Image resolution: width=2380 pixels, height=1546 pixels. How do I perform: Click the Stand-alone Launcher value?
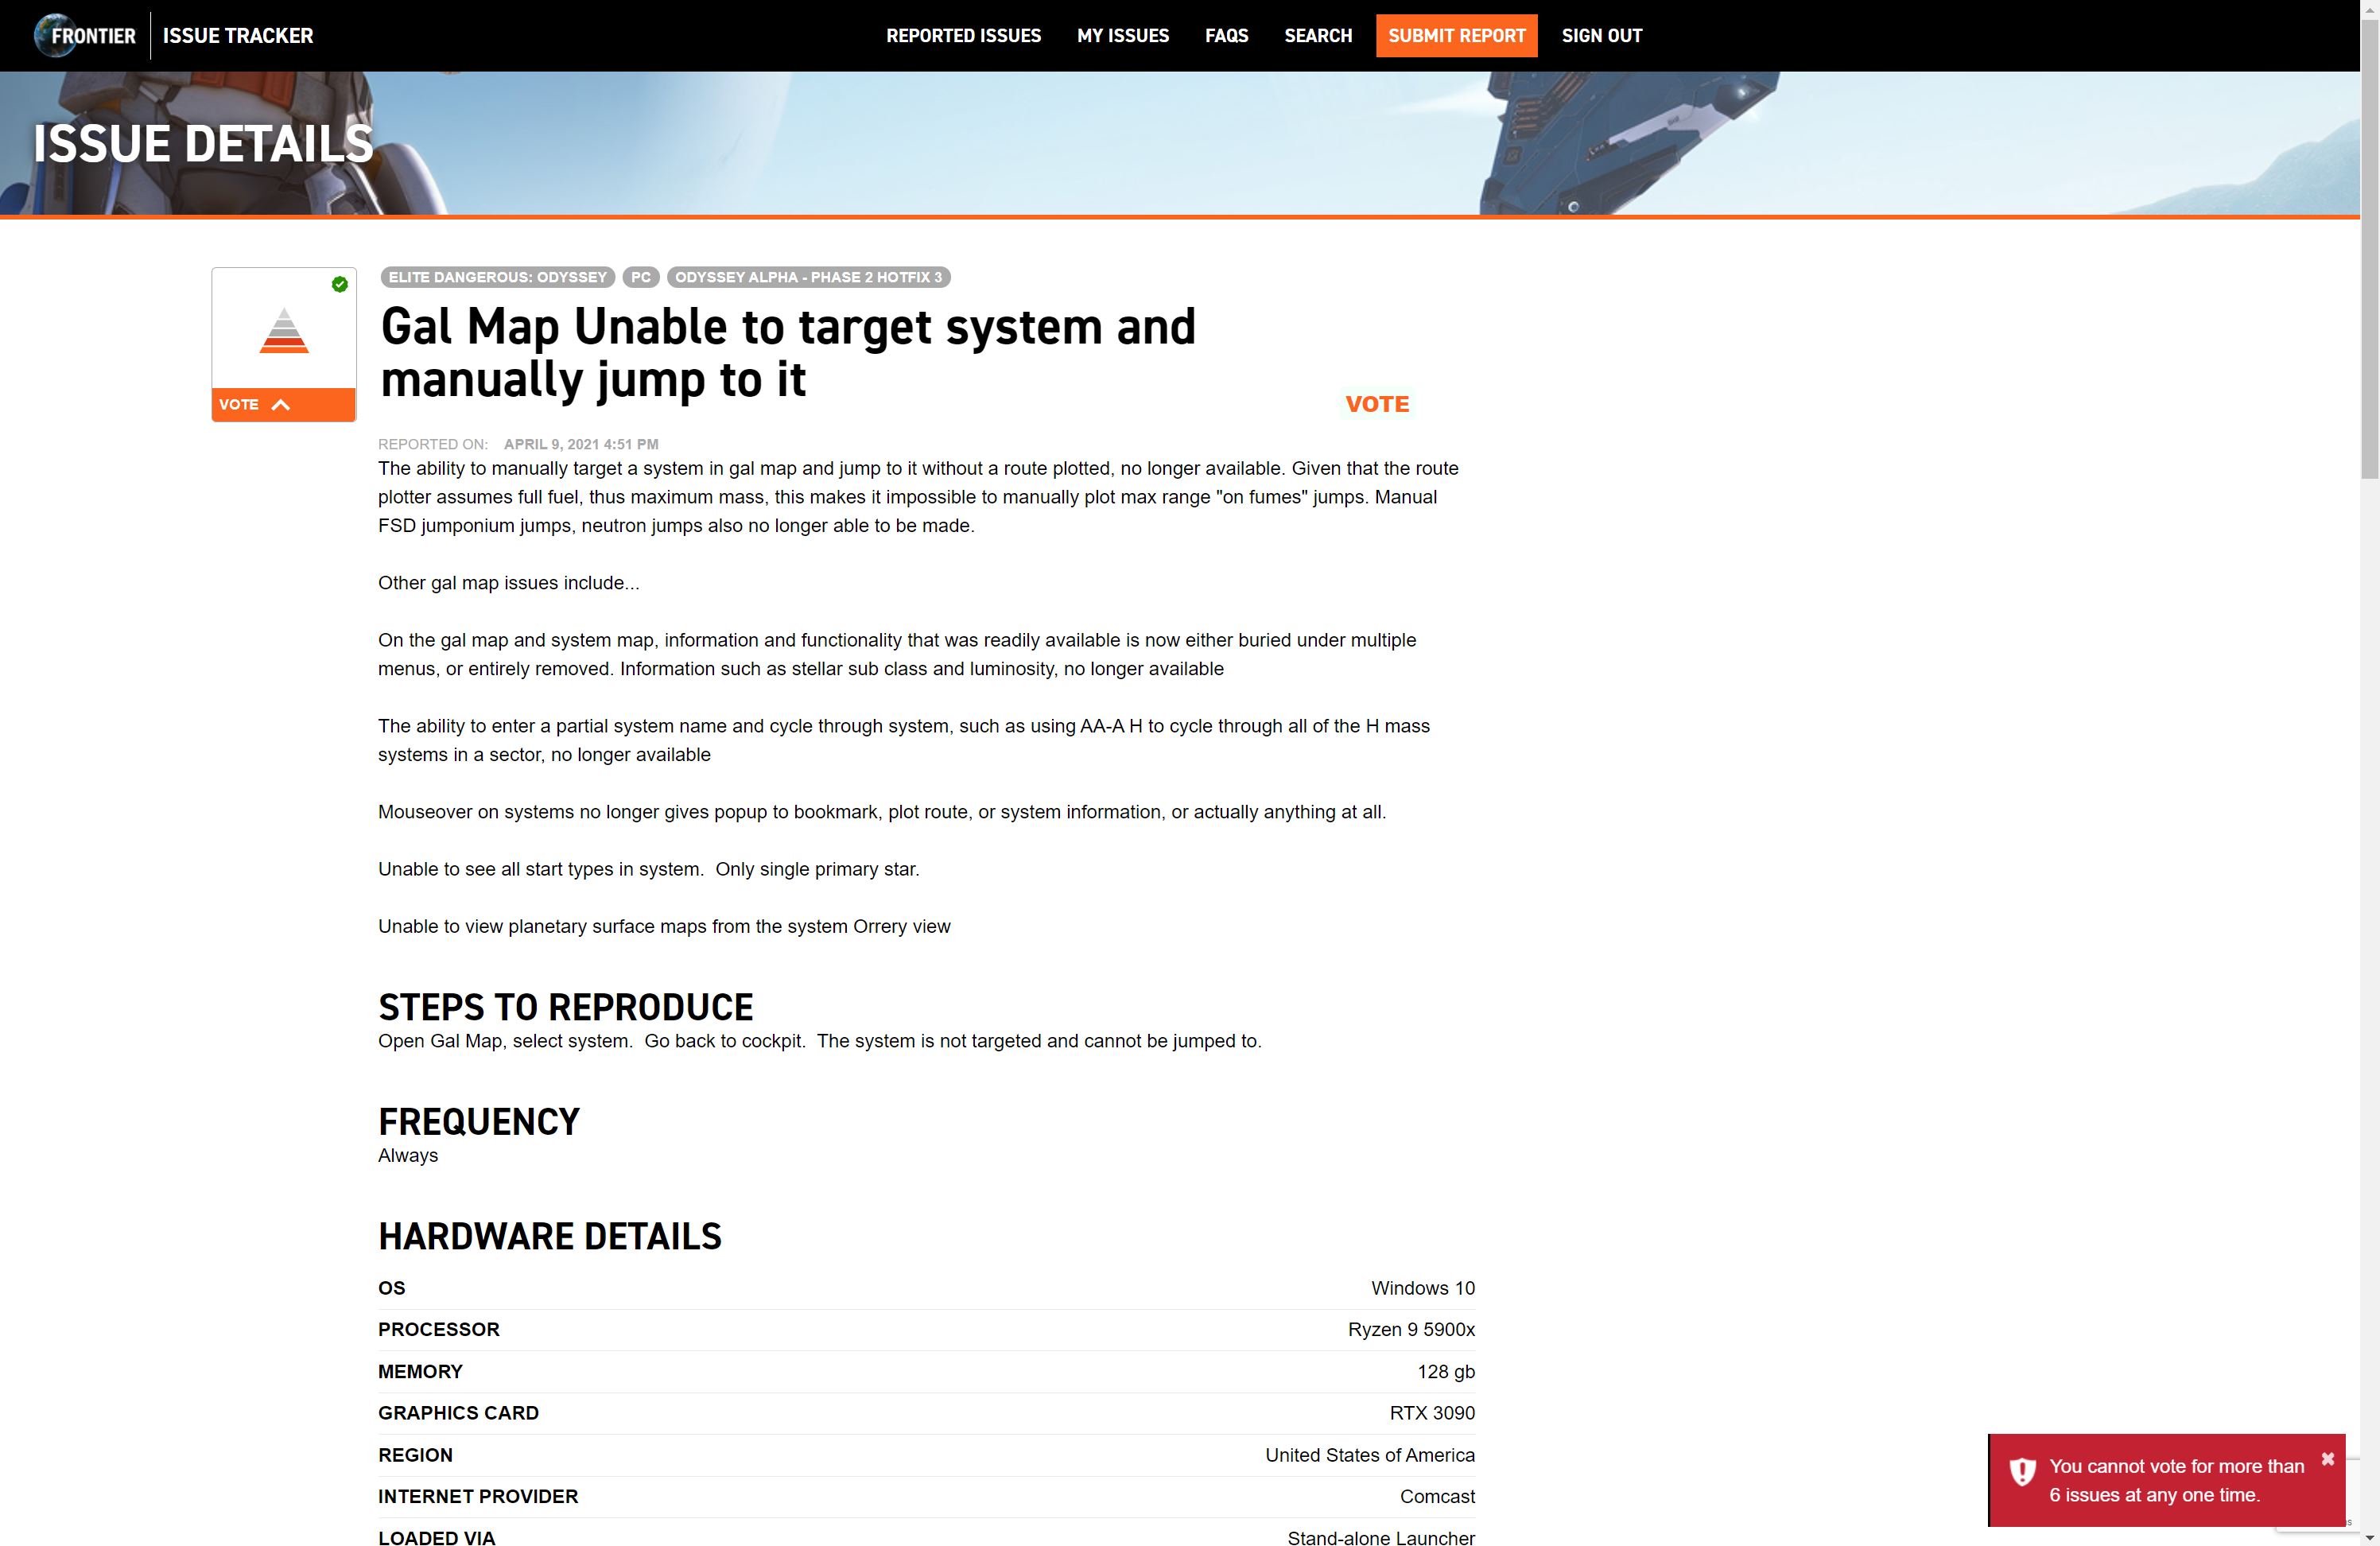point(1380,1537)
